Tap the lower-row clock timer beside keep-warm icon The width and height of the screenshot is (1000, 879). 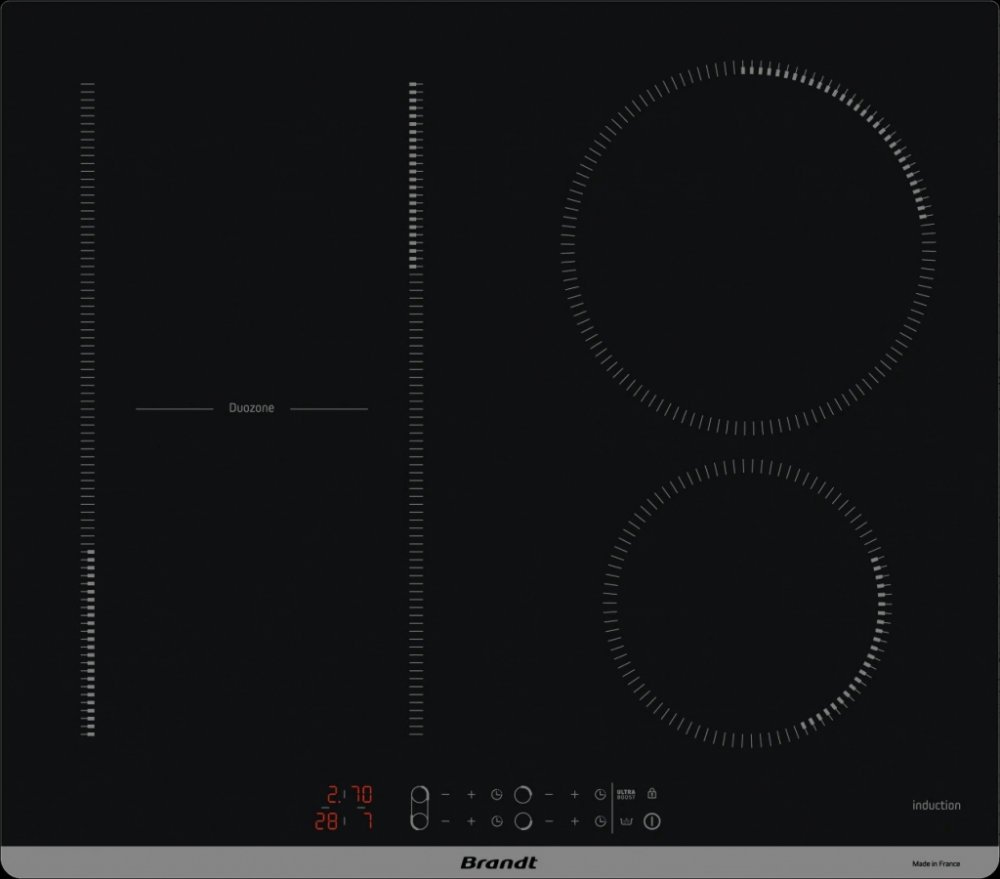click(x=600, y=822)
